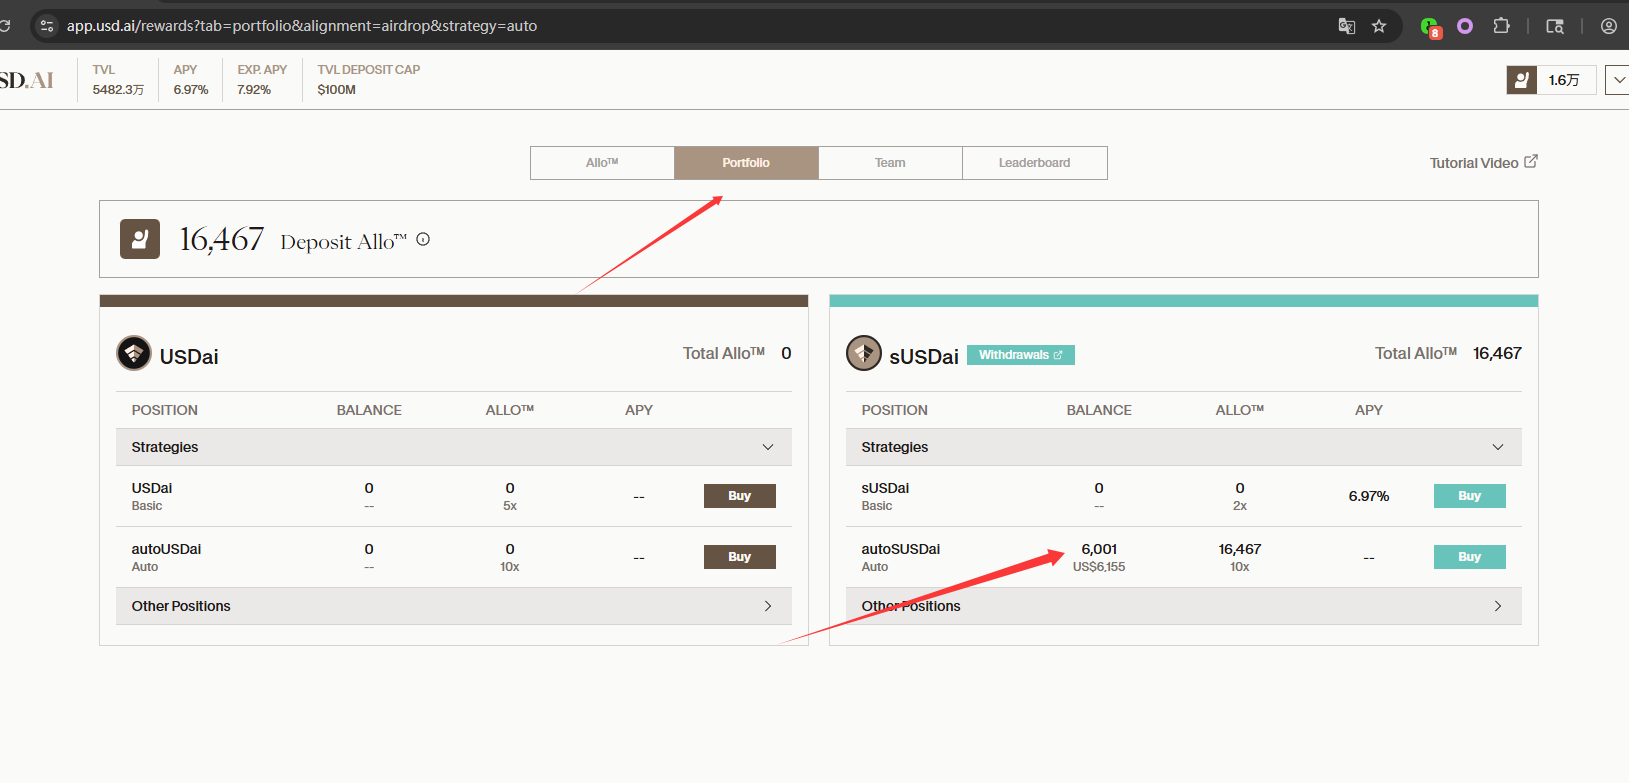Open site information icon in address bar
The height and width of the screenshot is (783, 1629).
click(x=46, y=26)
